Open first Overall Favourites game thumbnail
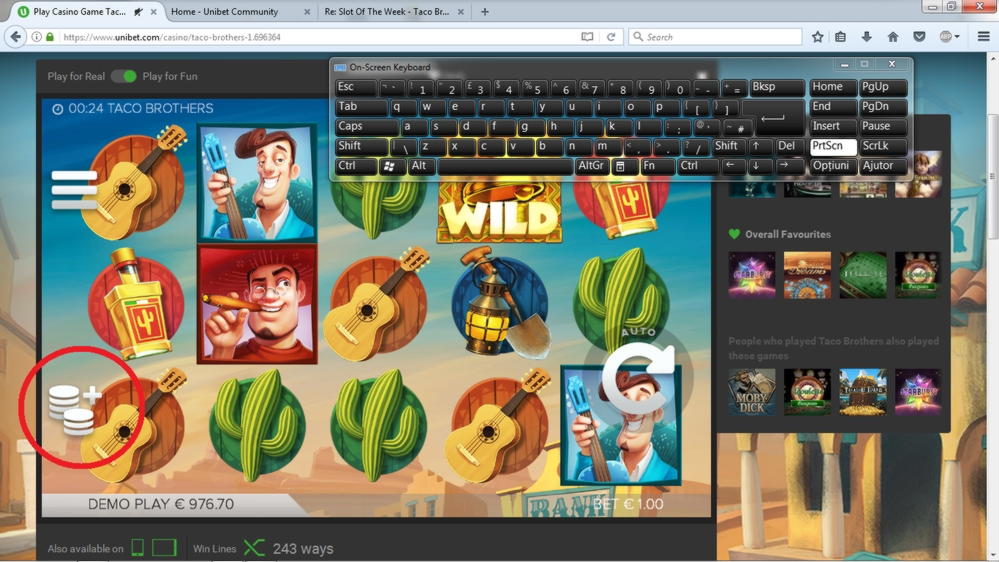This screenshot has height=562, width=999. point(752,275)
